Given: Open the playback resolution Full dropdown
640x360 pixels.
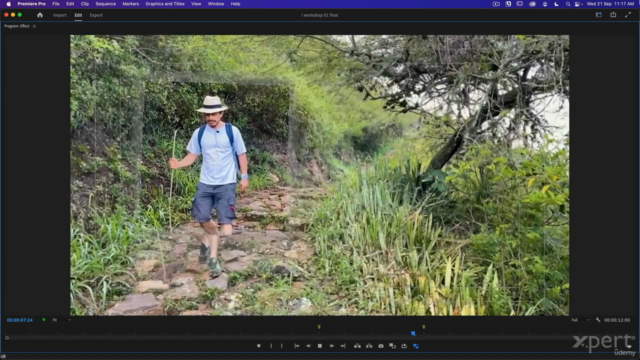Looking at the screenshot, I should click(x=580, y=320).
